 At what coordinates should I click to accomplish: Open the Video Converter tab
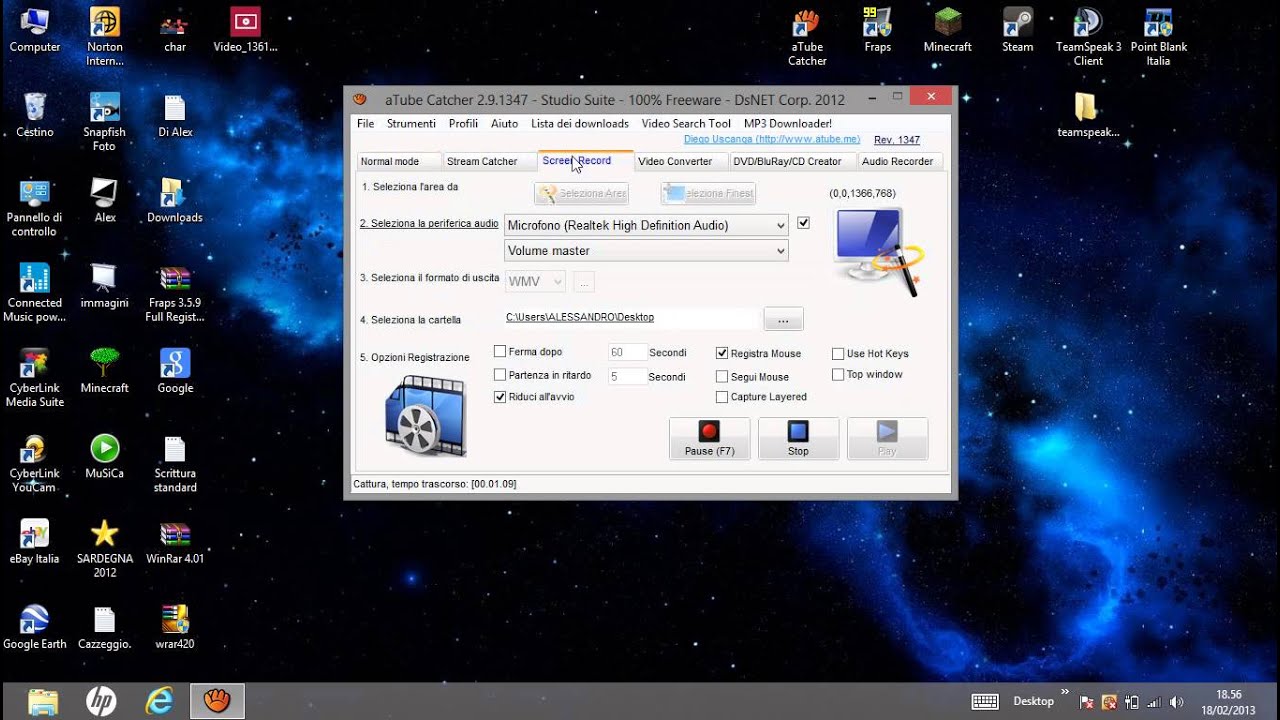[681, 161]
